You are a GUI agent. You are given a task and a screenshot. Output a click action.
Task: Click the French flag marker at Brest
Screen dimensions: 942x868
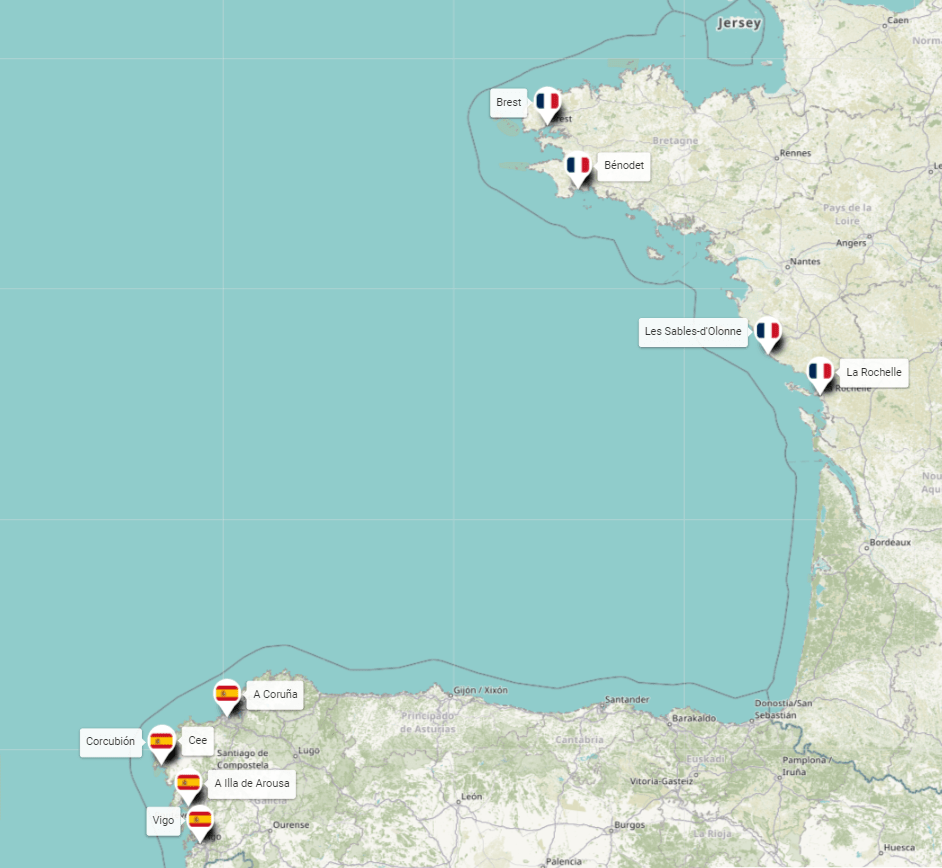pyautogui.click(x=546, y=100)
